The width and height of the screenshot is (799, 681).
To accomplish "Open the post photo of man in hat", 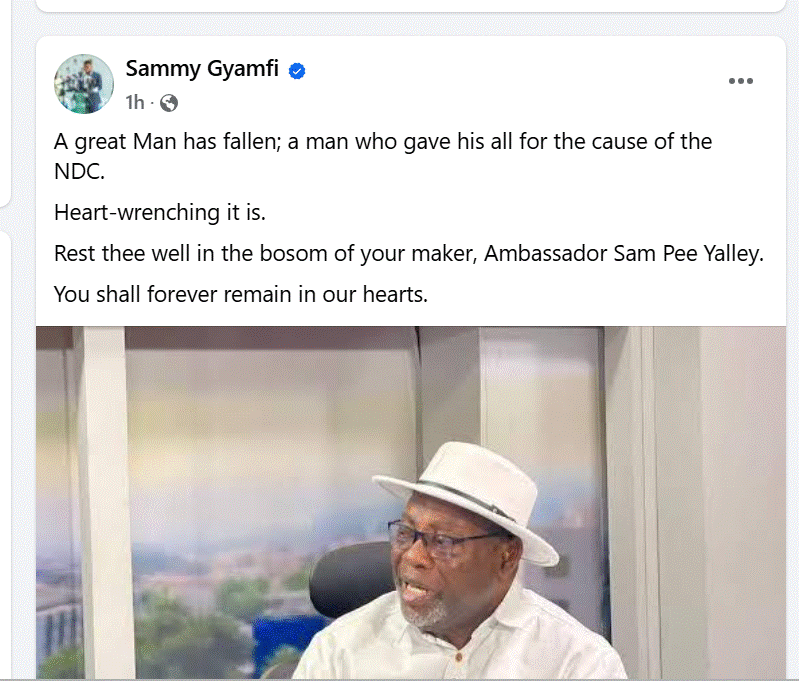I will (411, 502).
